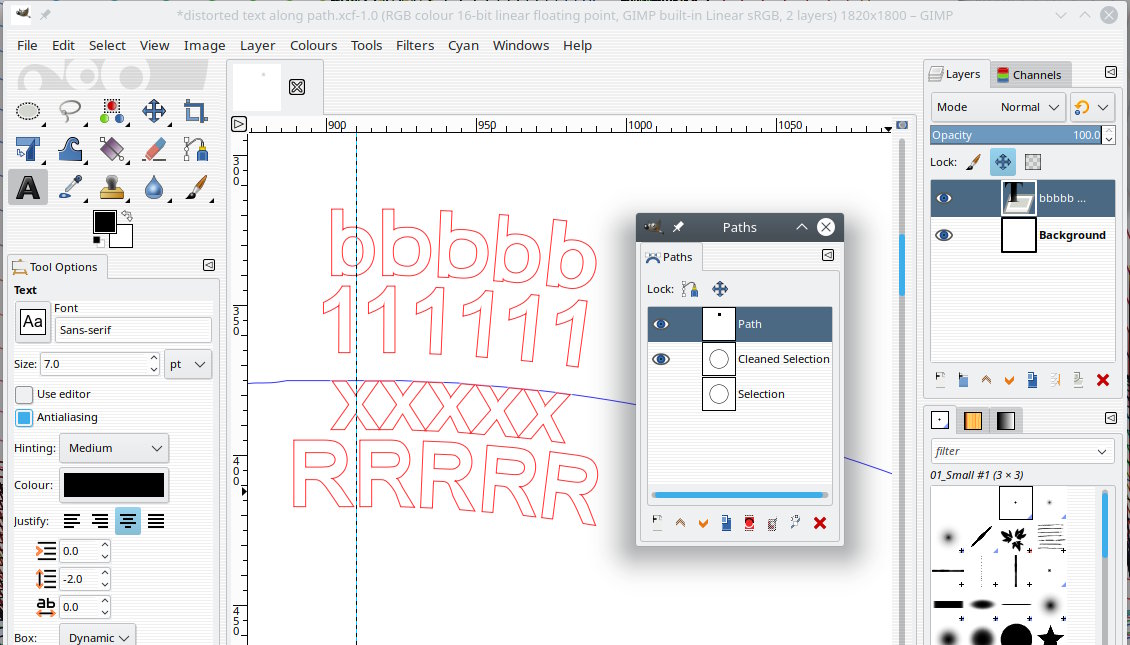
Task: Enable the Use editor checkbox
Action: click(x=24, y=394)
